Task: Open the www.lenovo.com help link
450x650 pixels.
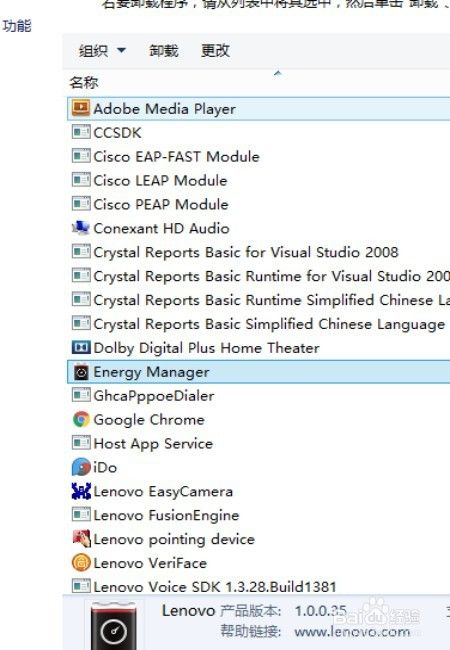Action: coord(352,632)
